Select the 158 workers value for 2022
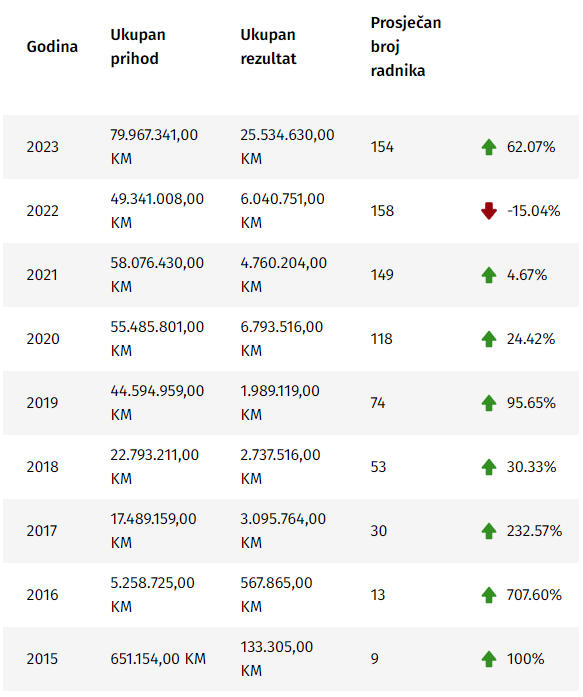The image size is (583, 697). point(382,211)
